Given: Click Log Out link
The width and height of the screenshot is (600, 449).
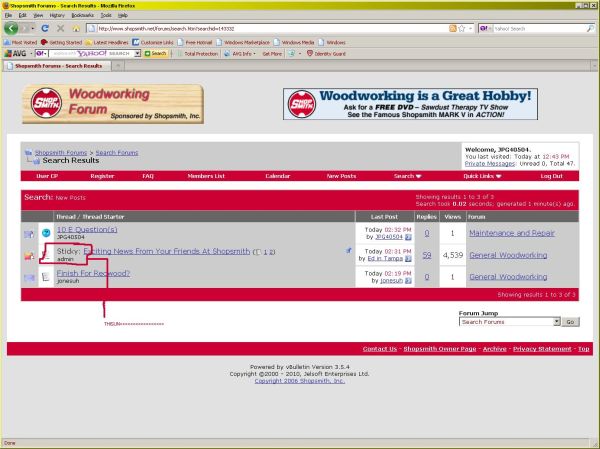Looking at the screenshot, I should click(551, 176).
